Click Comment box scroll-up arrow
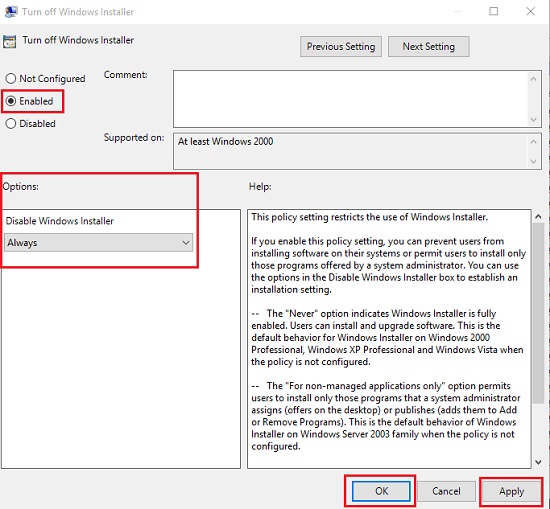Image resolution: width=550 pixels, height=509 pixels. 534,79
